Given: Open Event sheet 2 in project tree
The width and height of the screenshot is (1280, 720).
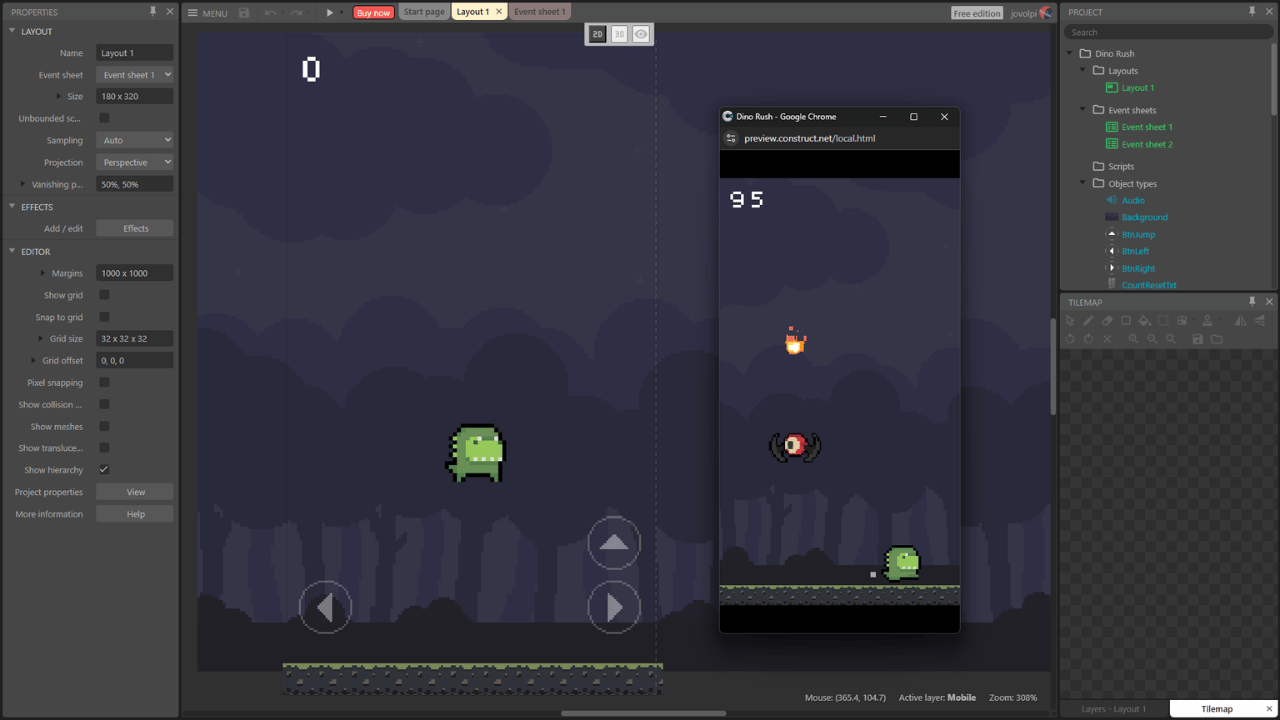Looking at the screenshot, I should [1147, 144].
